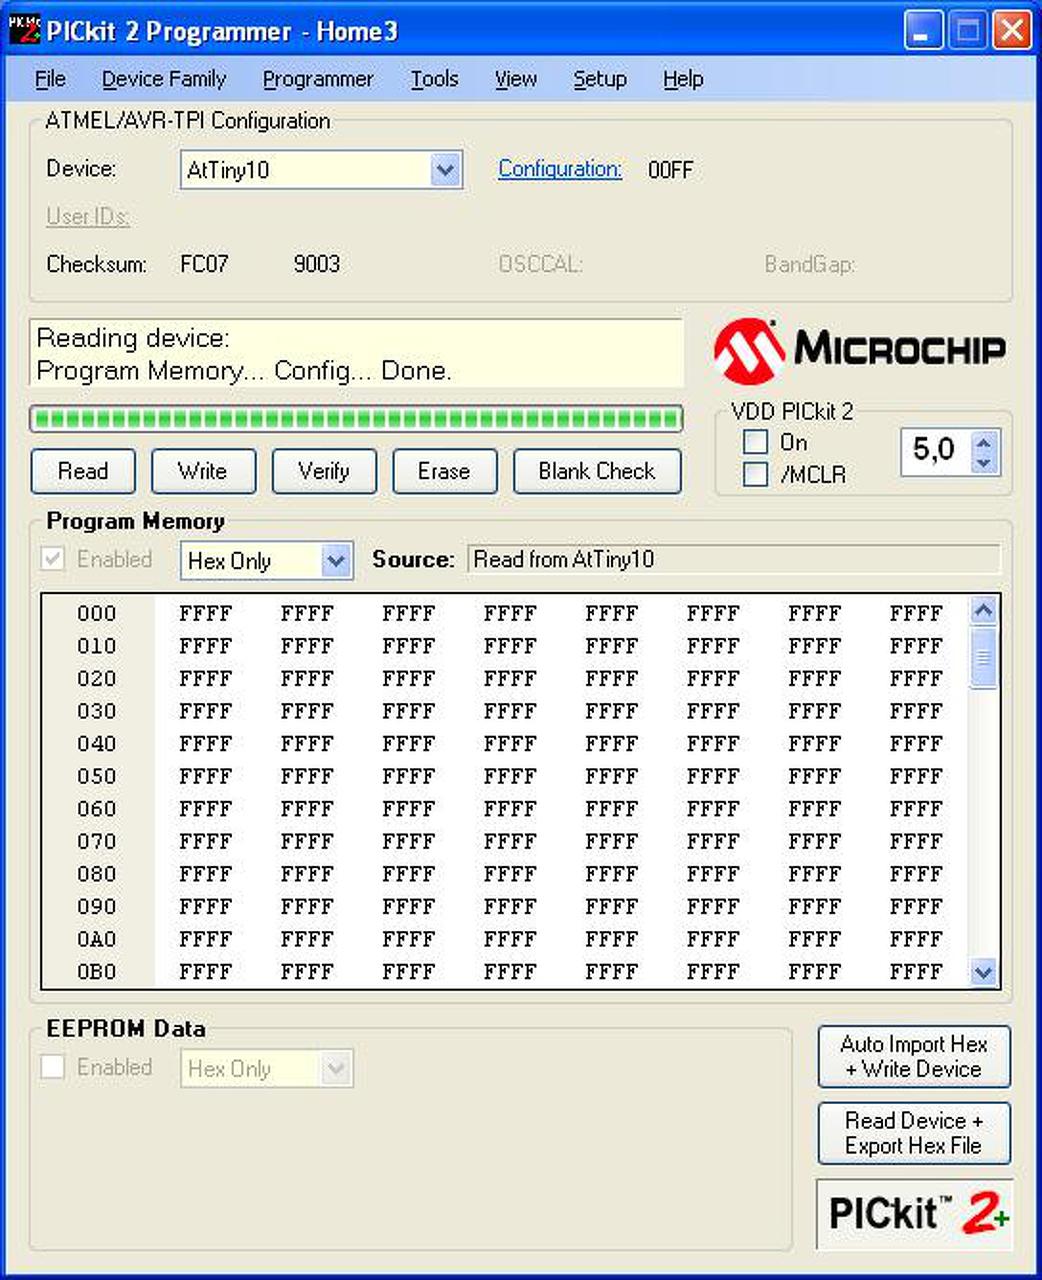Open the Tools menu
The width and height of the screenshot is (1042, 1280).
(434, 79)
